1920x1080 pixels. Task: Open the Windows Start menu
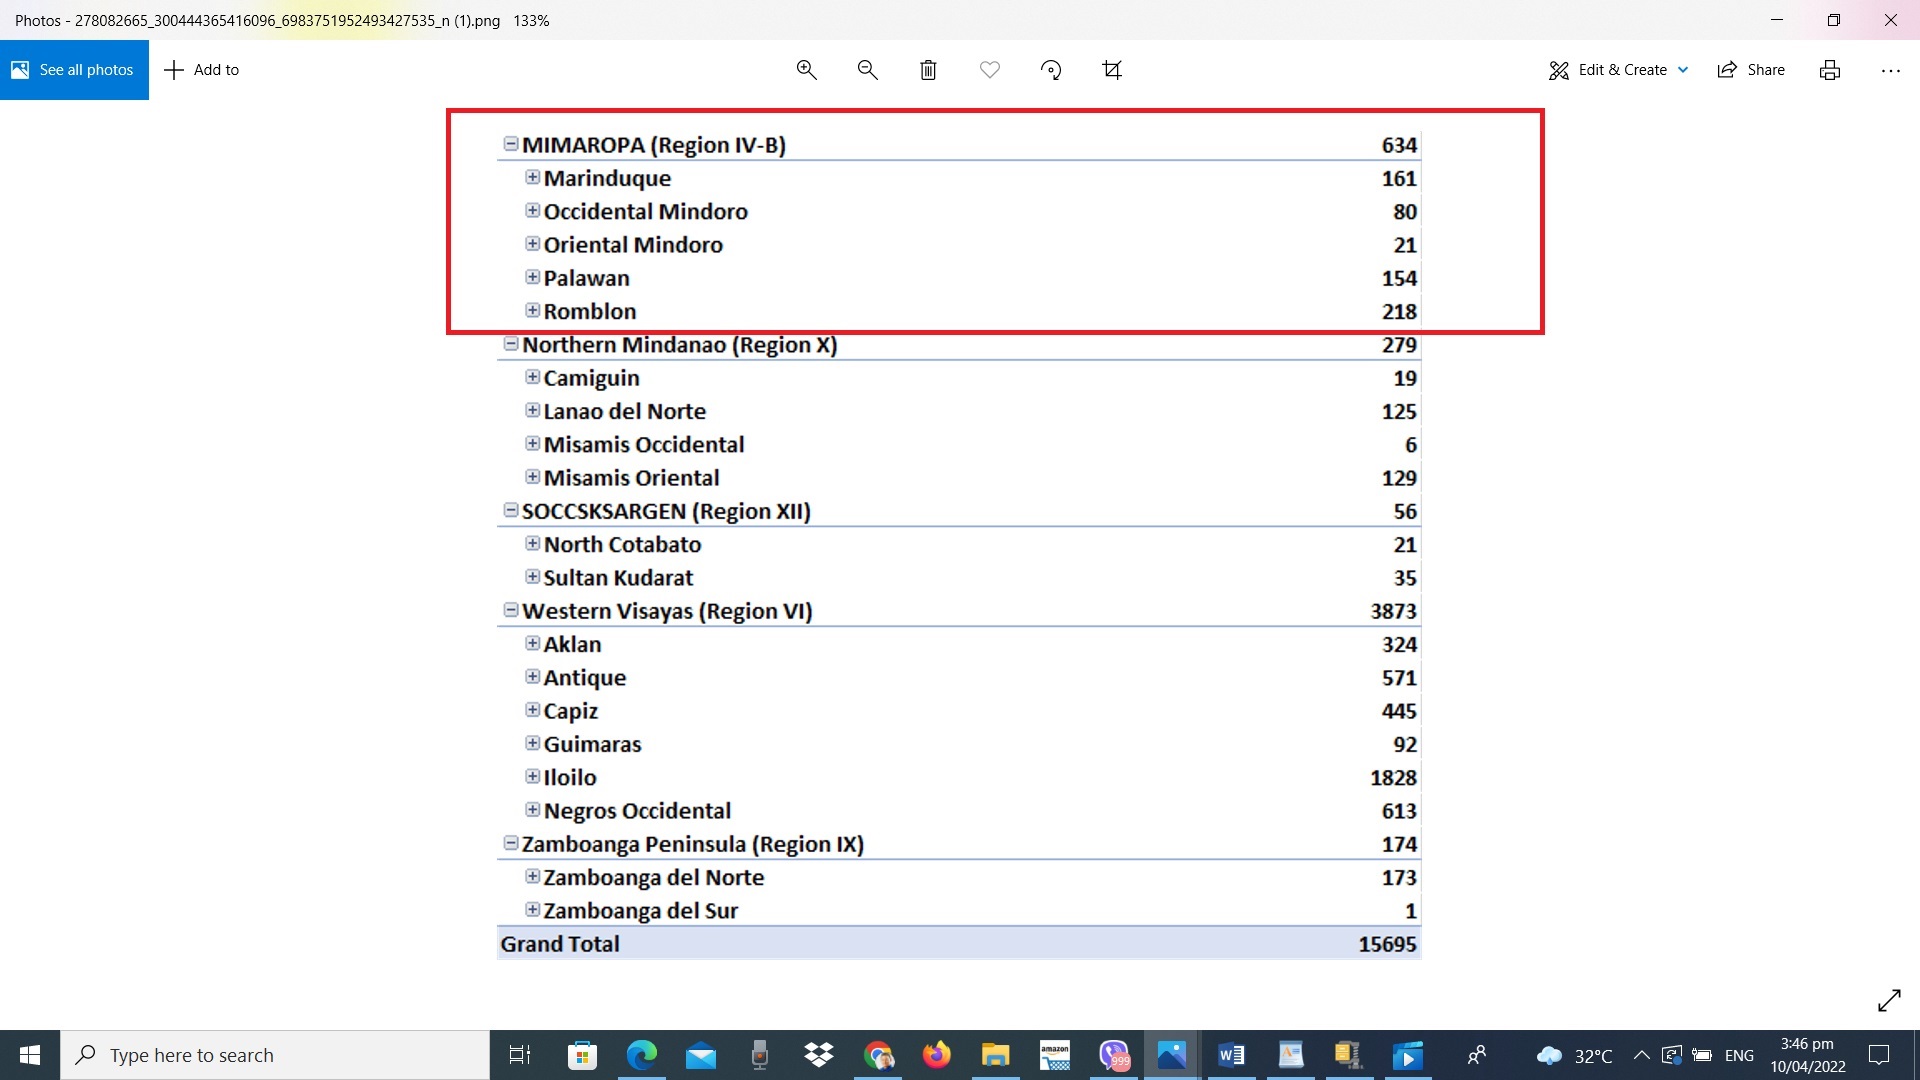click(30, 1055)
